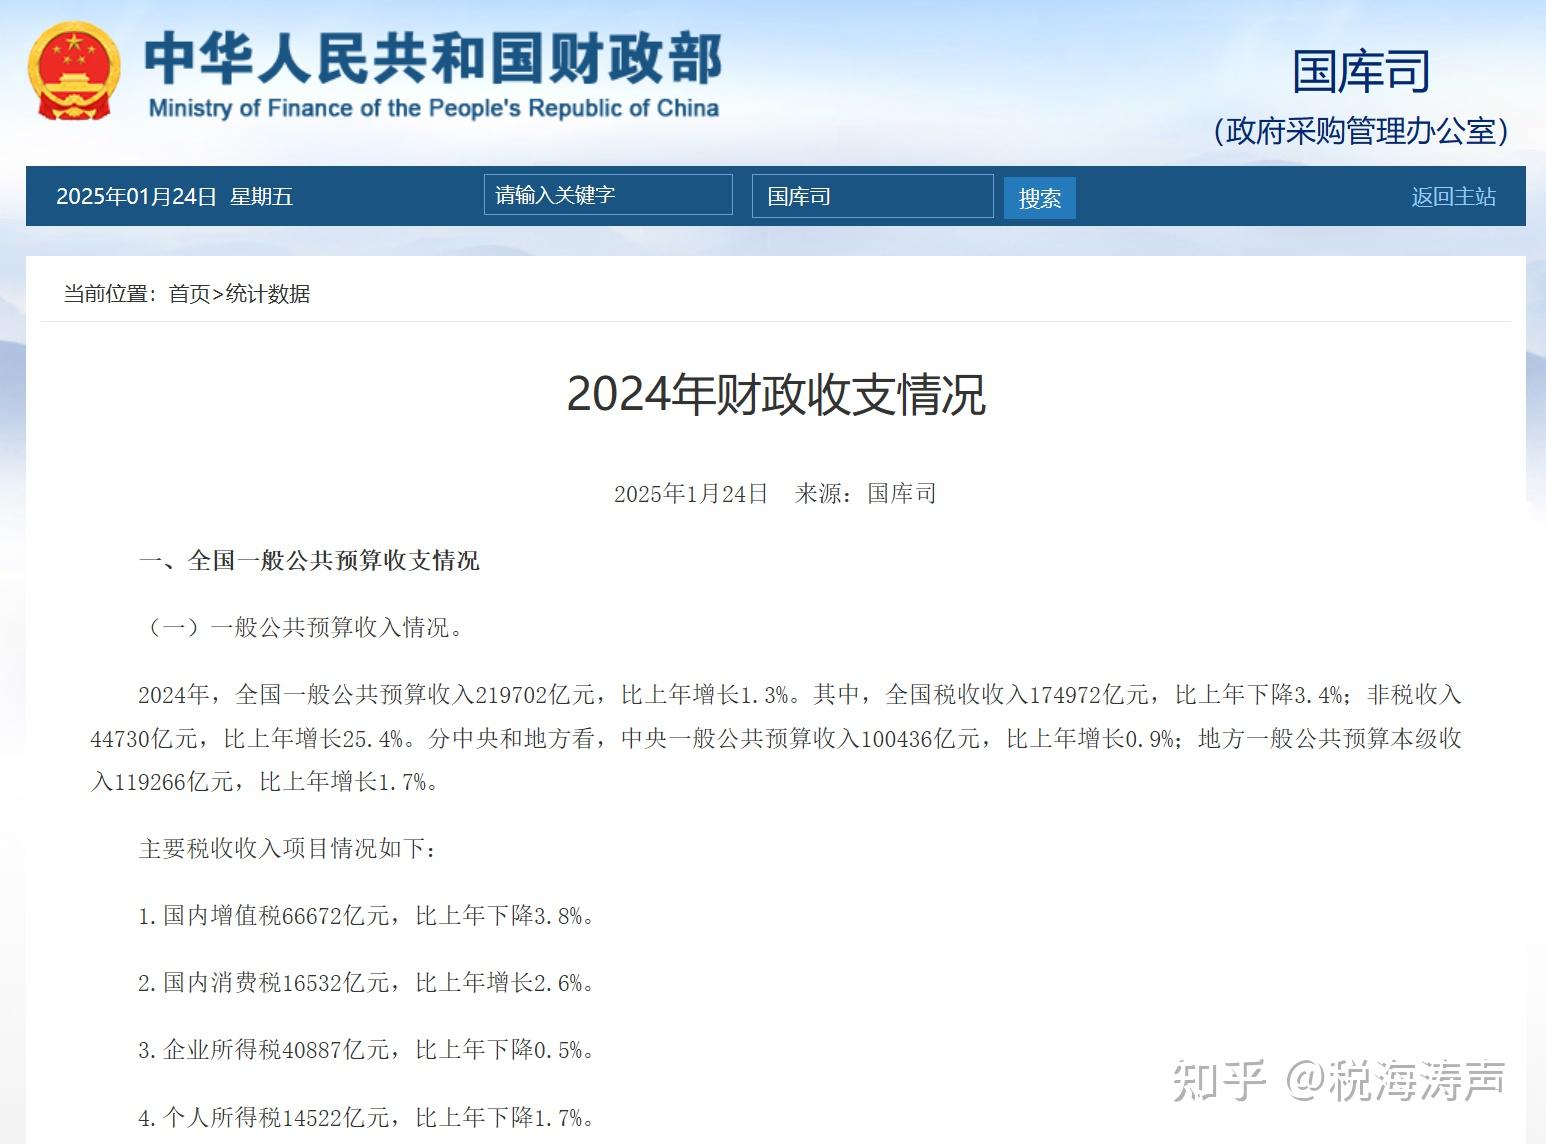Focus the 请输入关键字 search field
The width and height of the screenshot is (1546, 1144).
coord(608,195)
